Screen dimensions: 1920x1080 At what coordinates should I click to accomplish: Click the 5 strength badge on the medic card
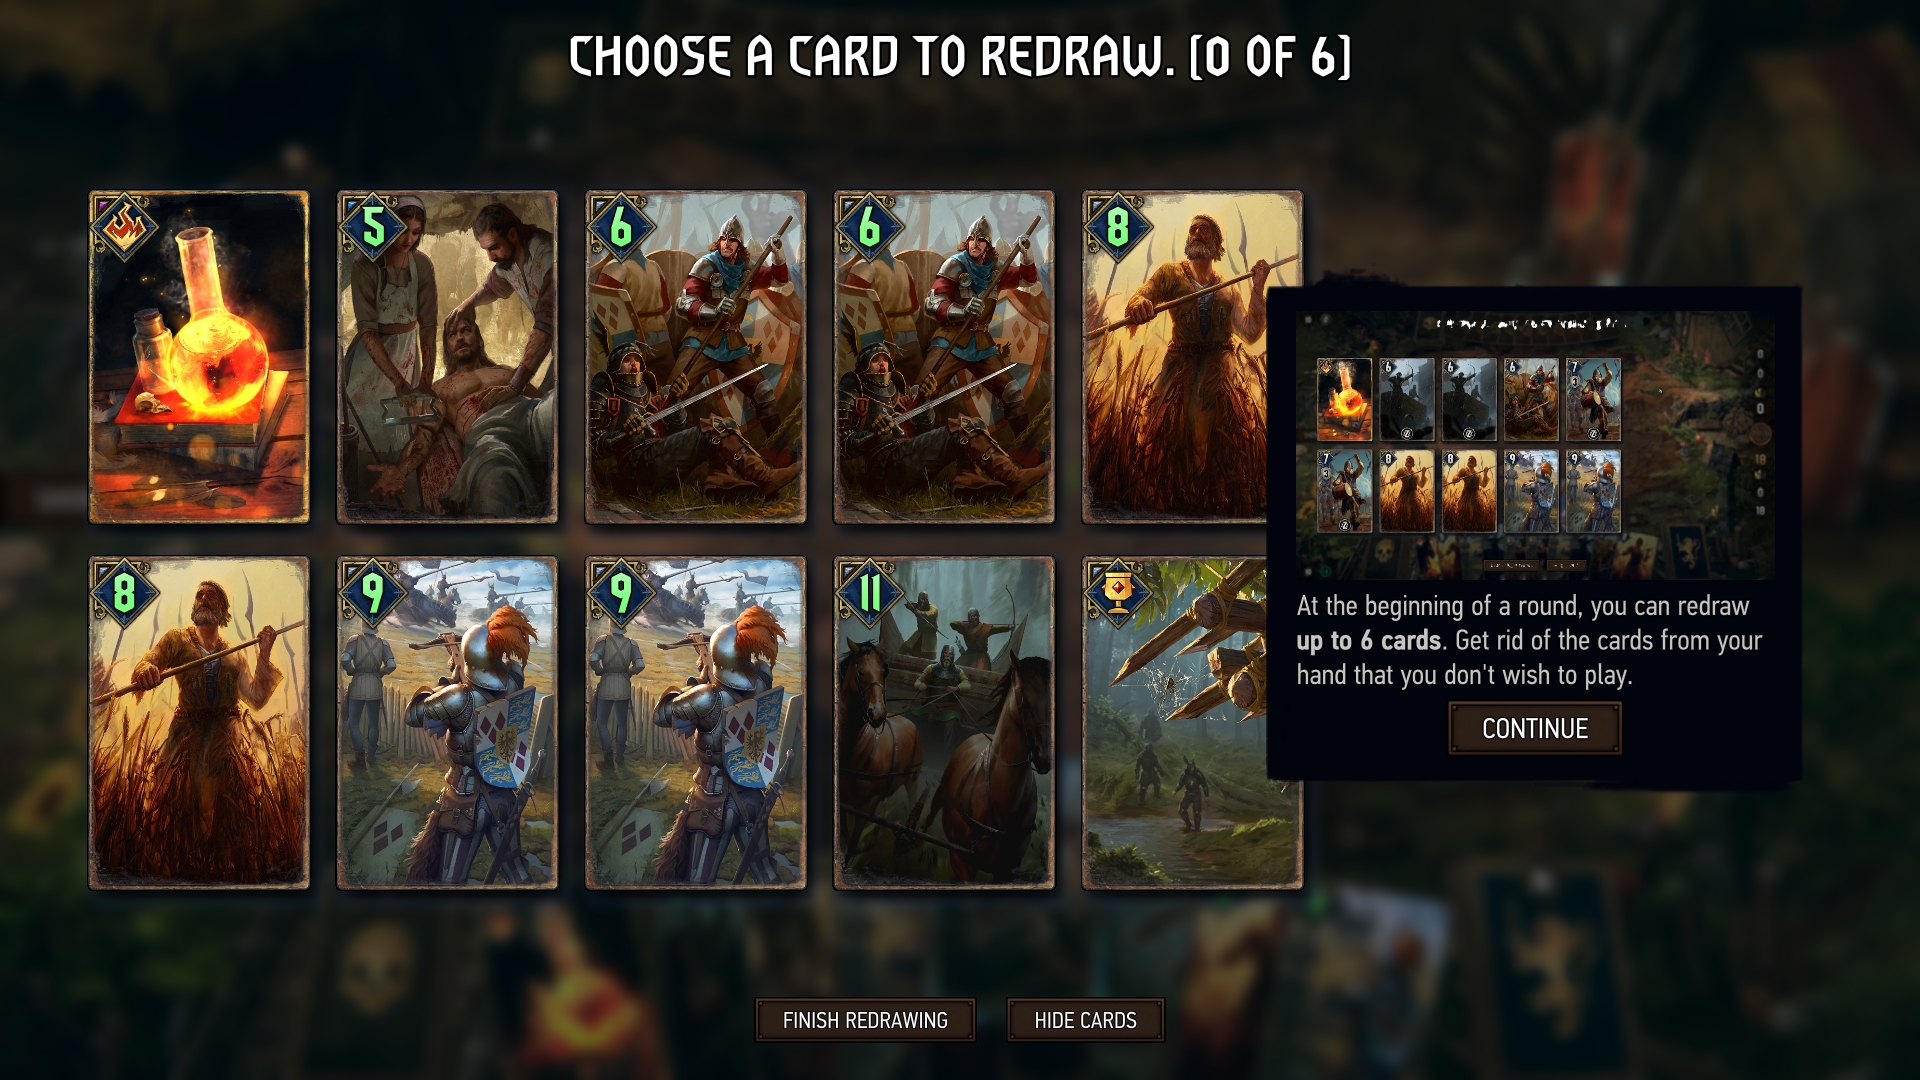tap(372, 227)
